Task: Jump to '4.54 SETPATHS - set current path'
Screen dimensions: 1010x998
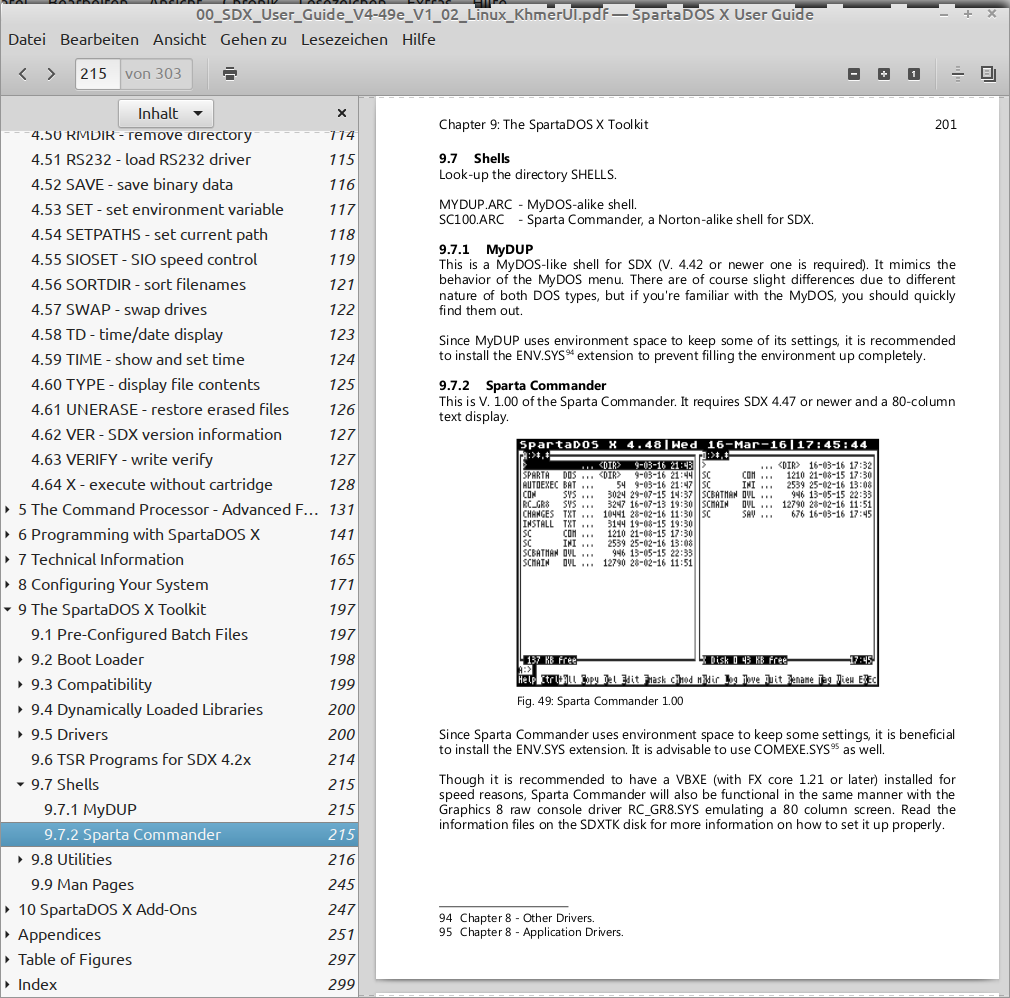Action: tap(179, 235)
